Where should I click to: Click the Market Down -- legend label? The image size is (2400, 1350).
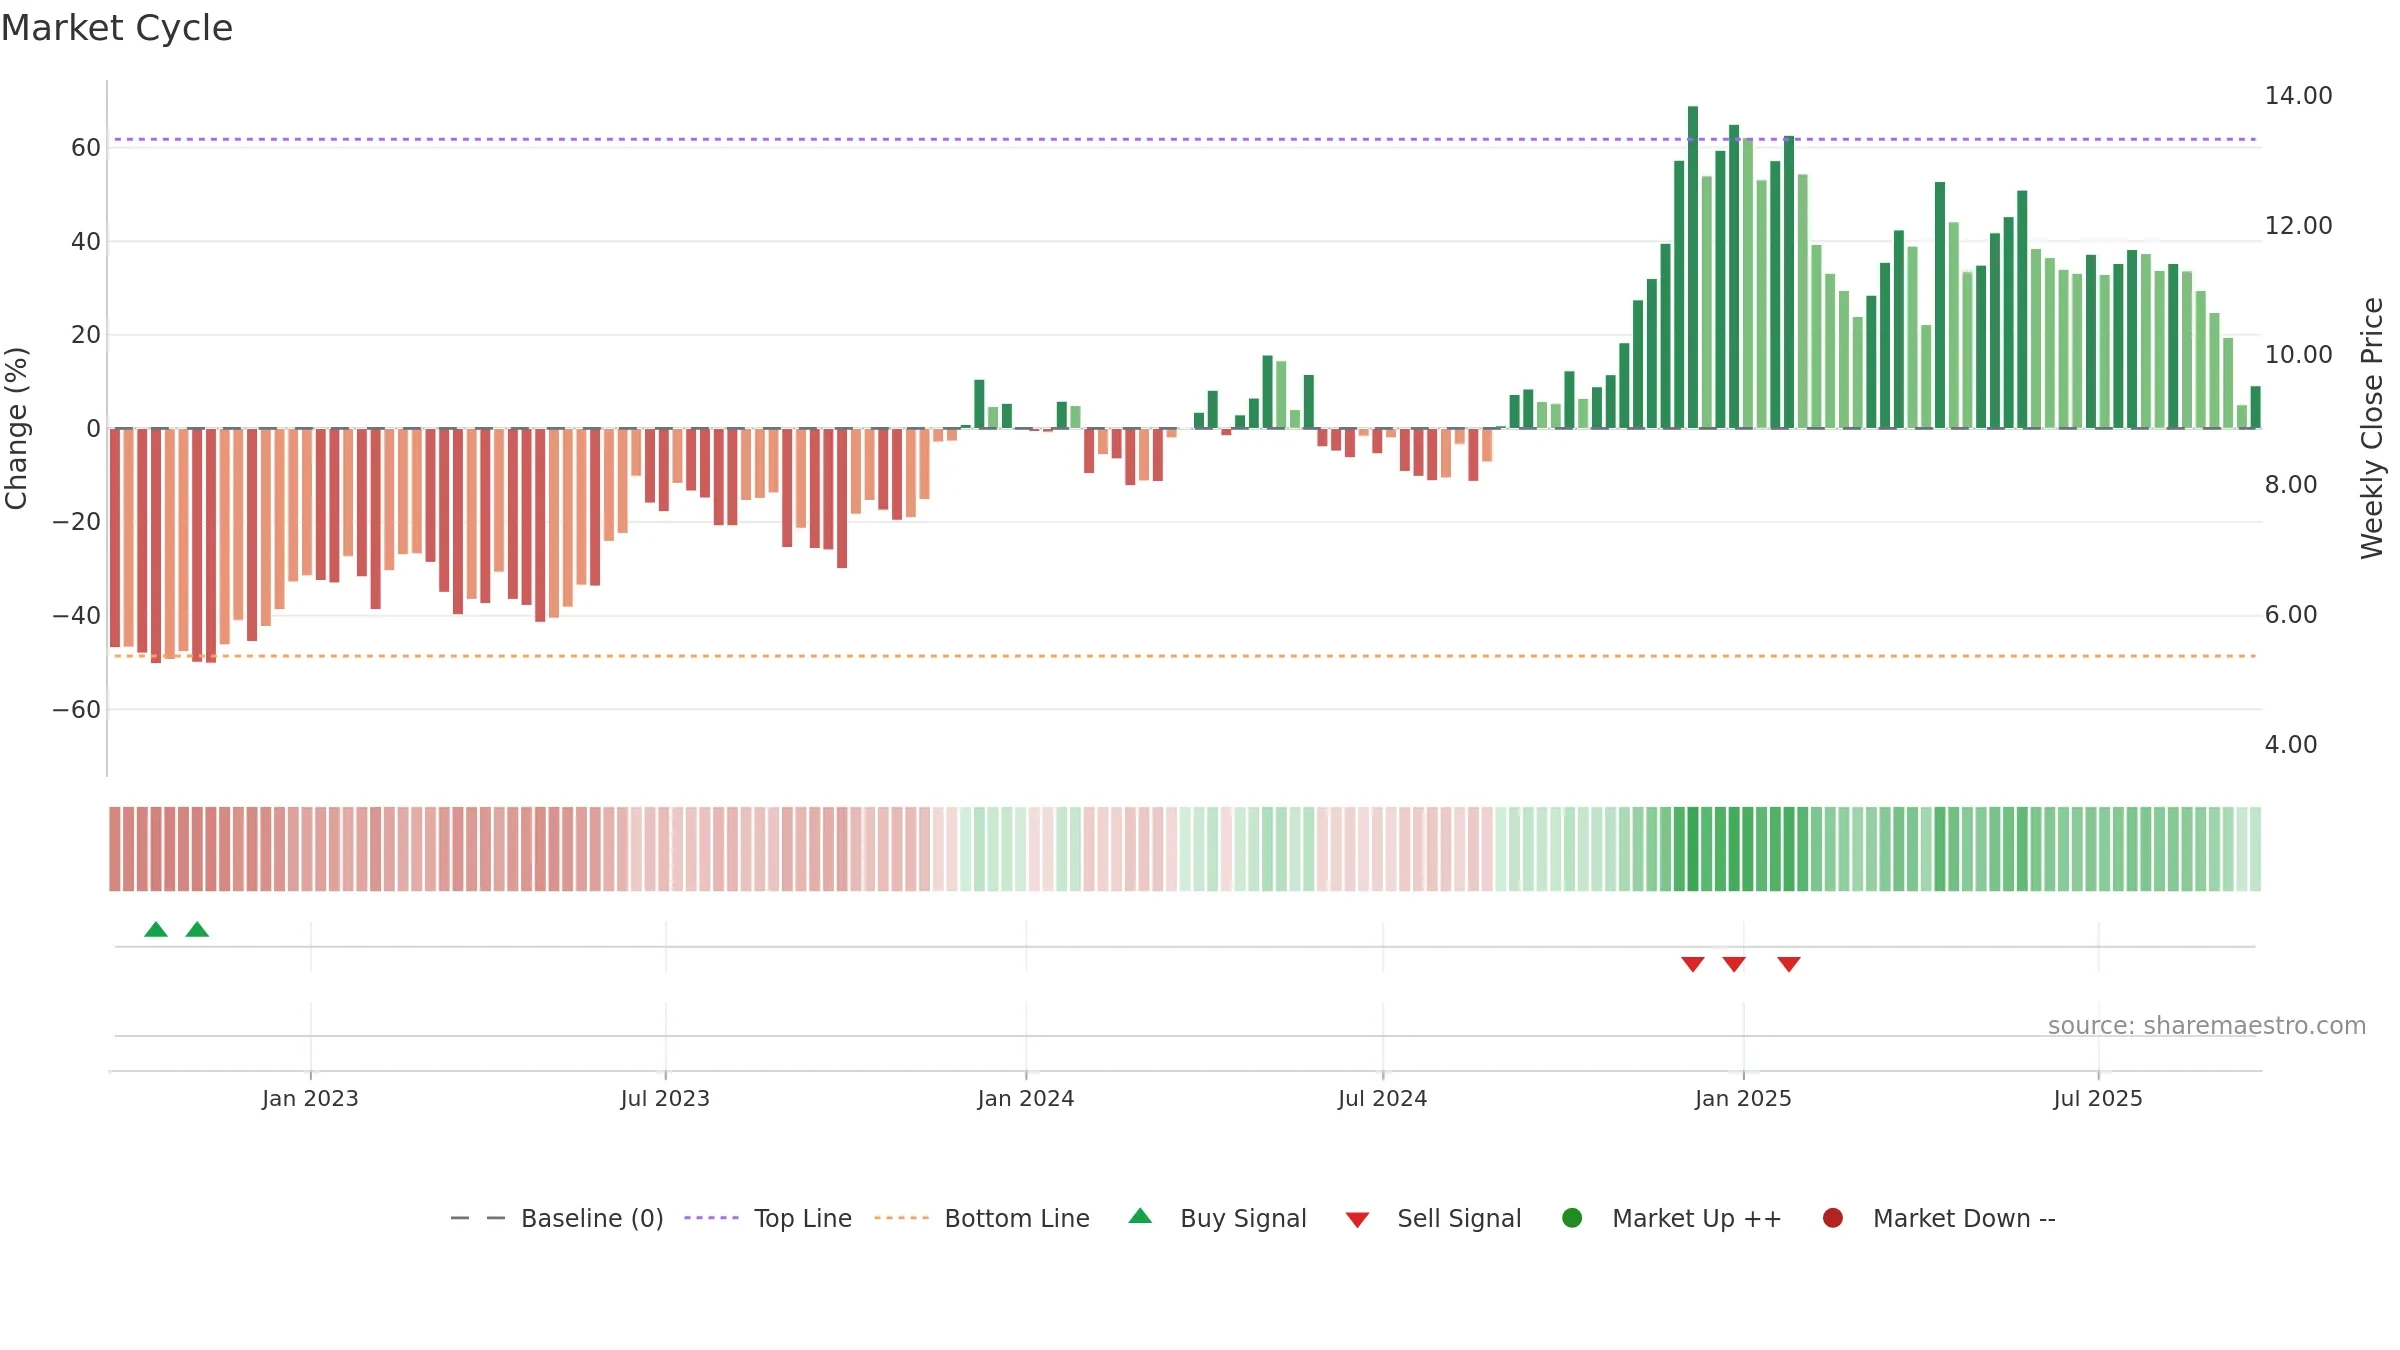1964,1218
